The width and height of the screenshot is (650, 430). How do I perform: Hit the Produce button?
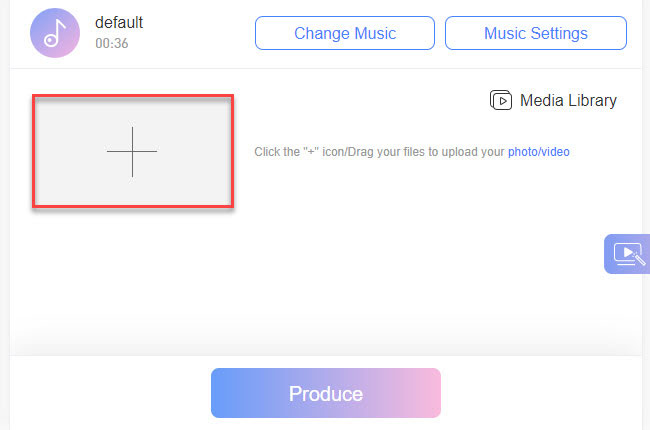325,393
